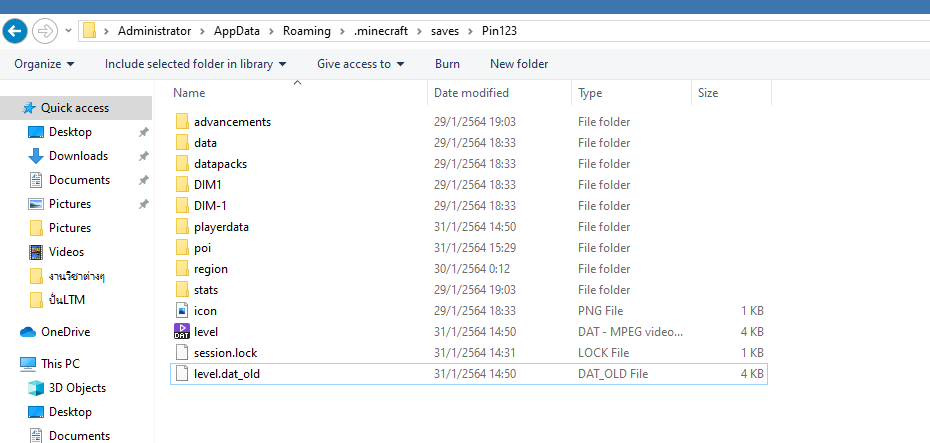
Task: Open the recent locations dropdown arrow
Action: 68,31
